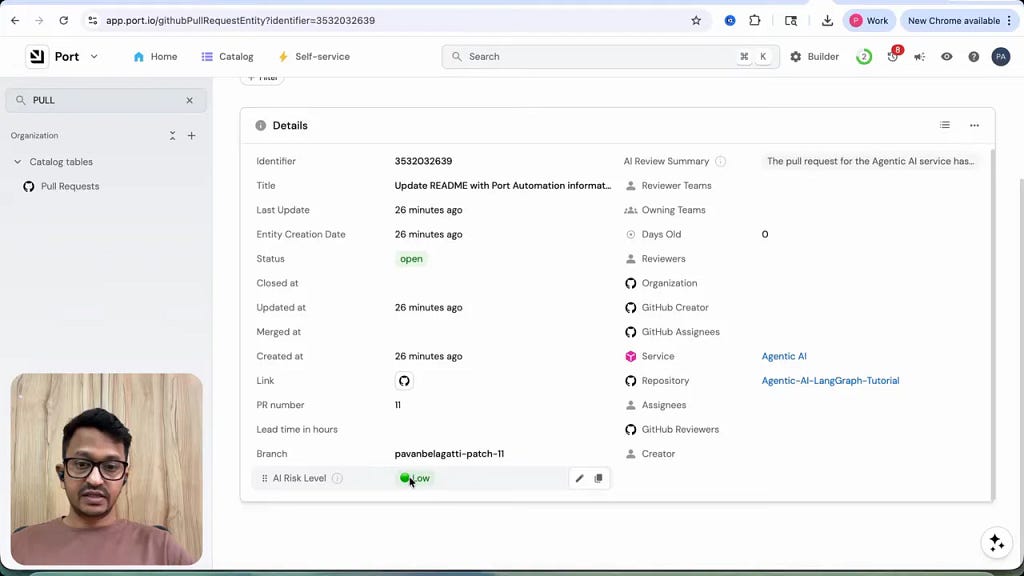The image size is (1024, 576).
Task: Focus the global Search field
Action: [610, 57]
